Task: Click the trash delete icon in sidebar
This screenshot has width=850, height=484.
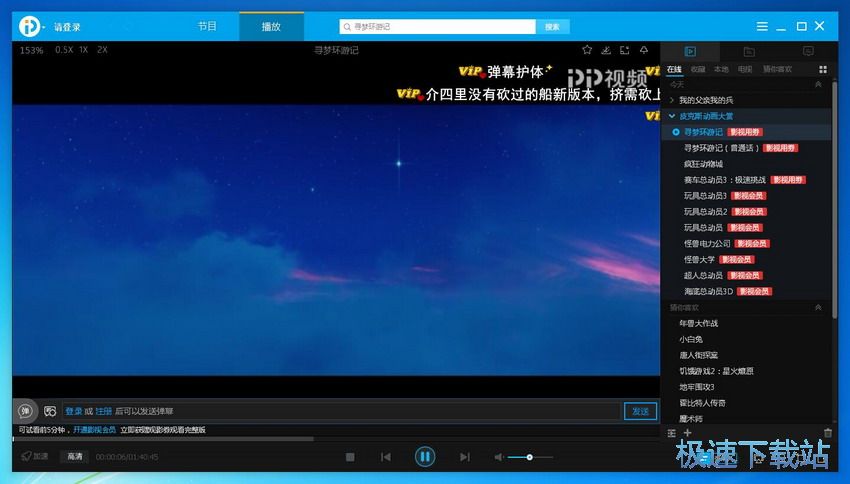Action: [828, 433]
